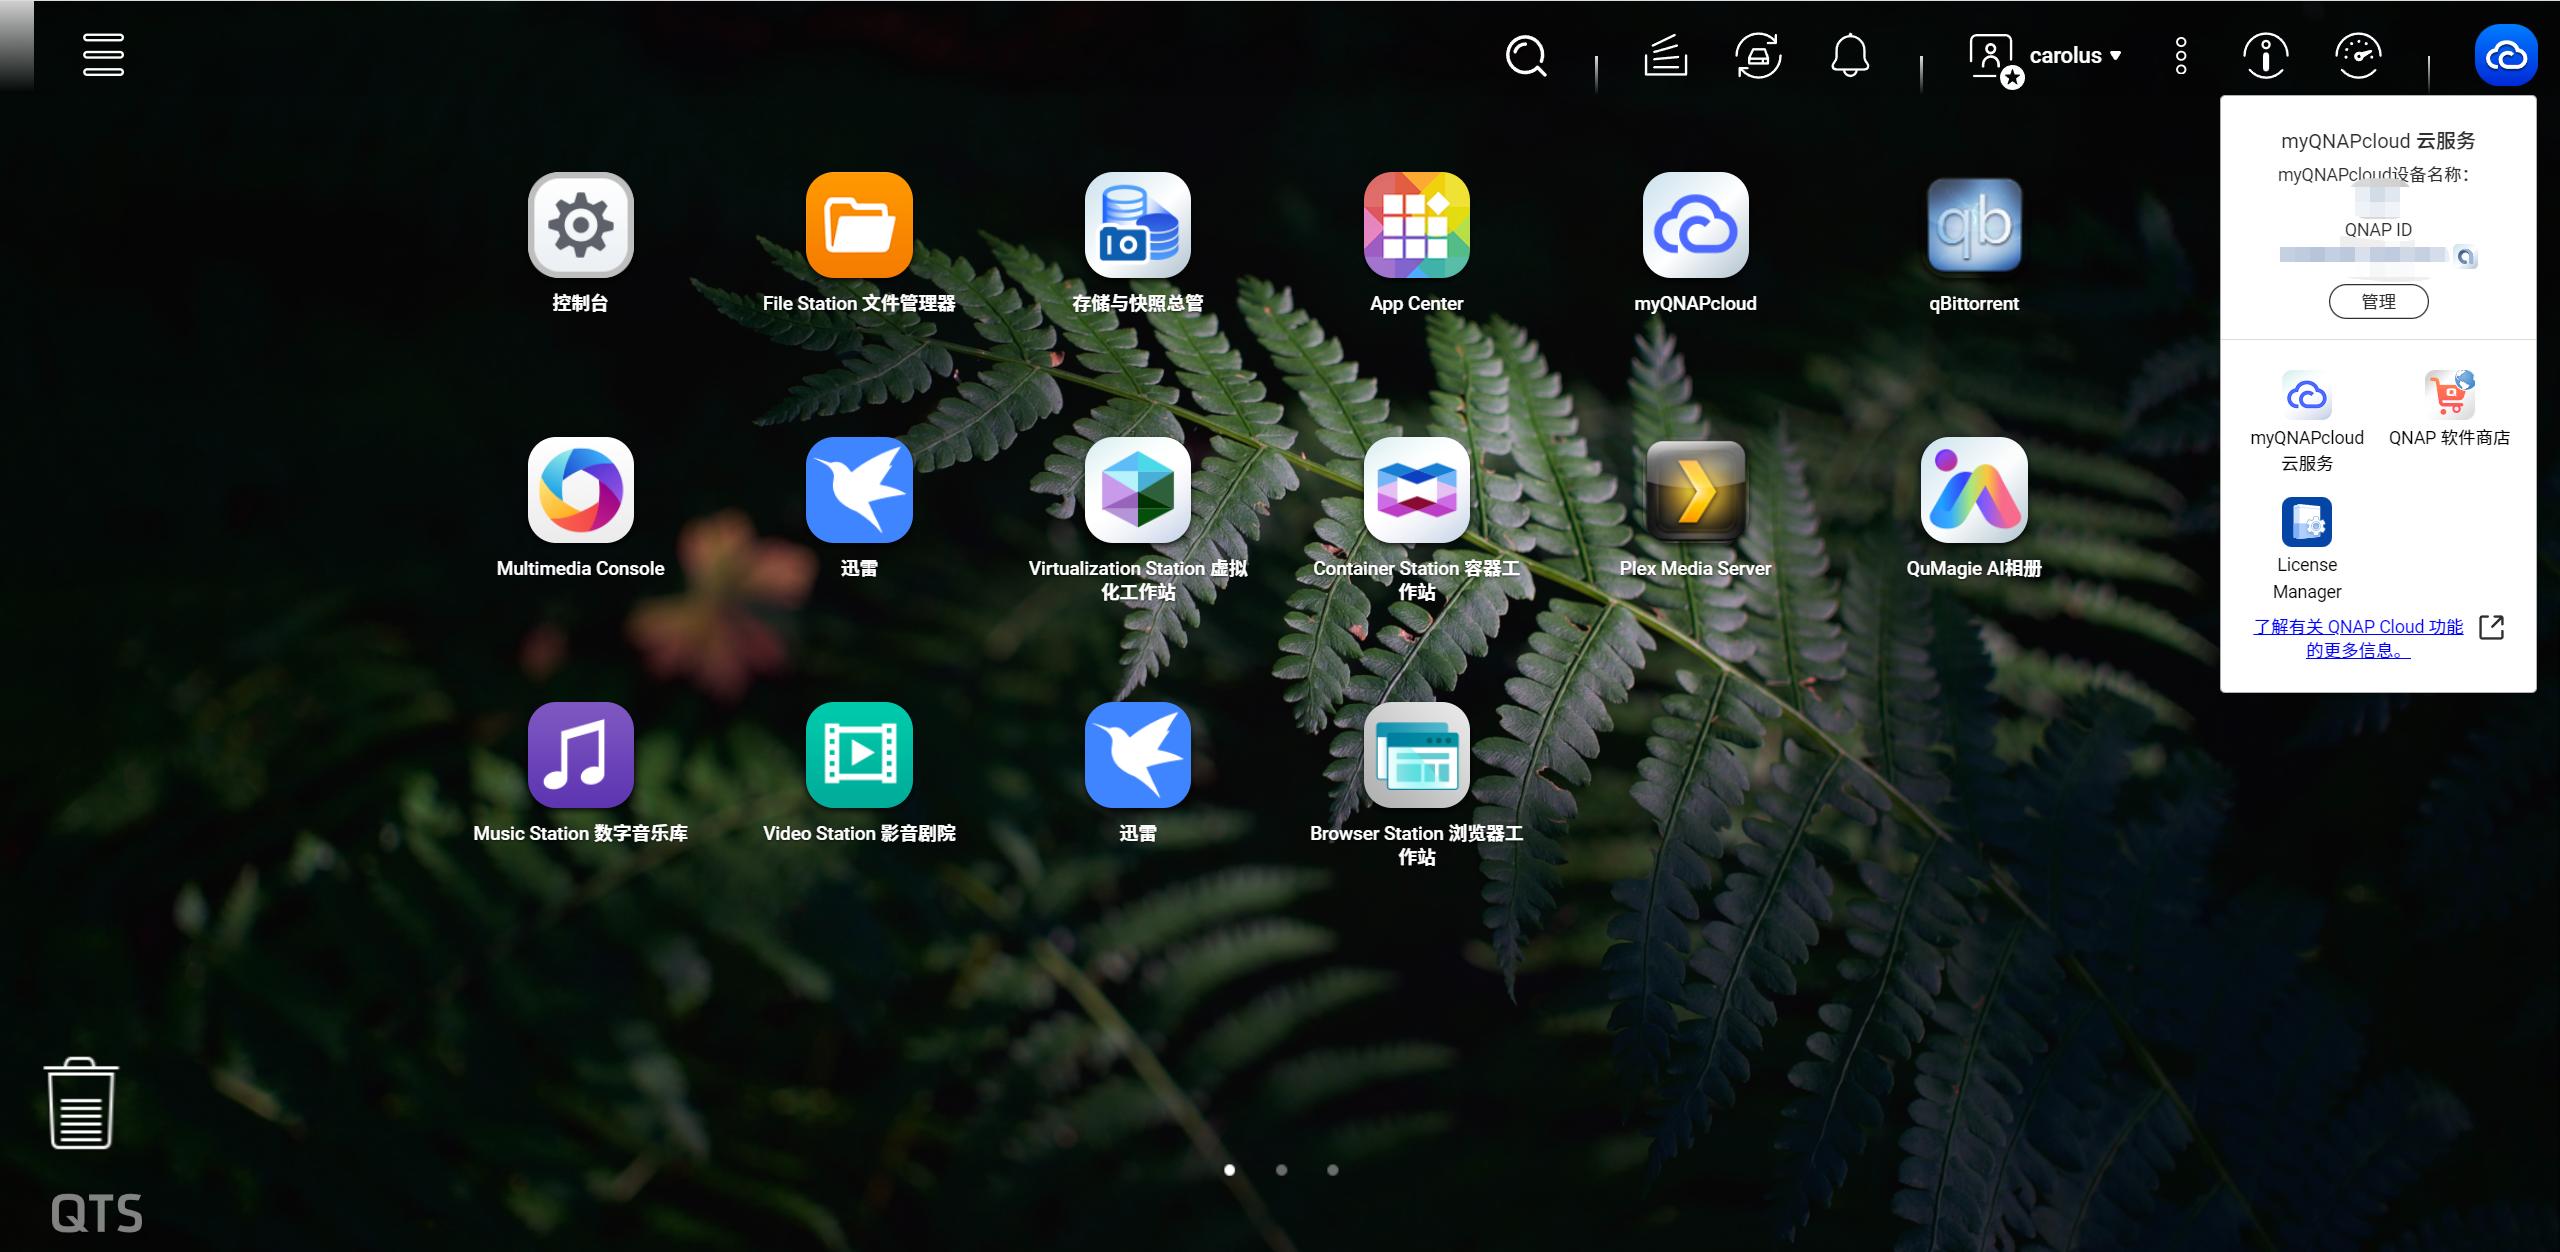Launch Plex Media Server
Viewport: 2560px width, 1252px height.
tap(1695, 490)
